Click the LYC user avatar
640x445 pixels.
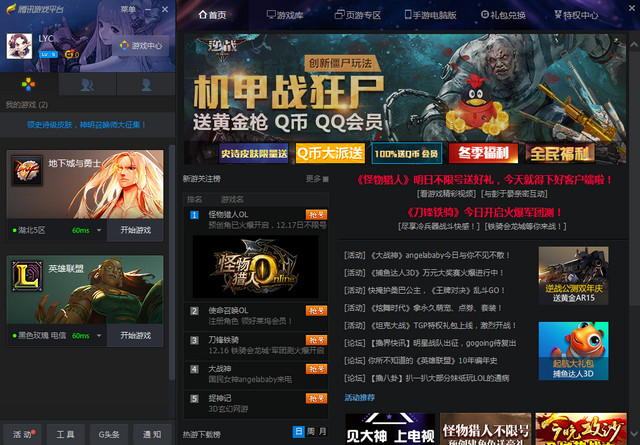coord(20,46)
